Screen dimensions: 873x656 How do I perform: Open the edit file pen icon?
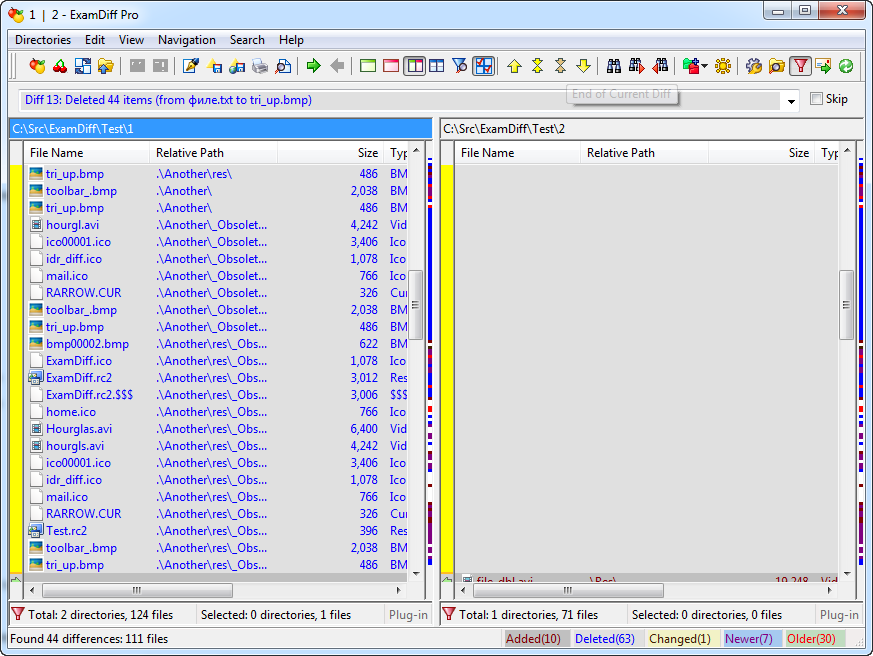coord(191,66)
